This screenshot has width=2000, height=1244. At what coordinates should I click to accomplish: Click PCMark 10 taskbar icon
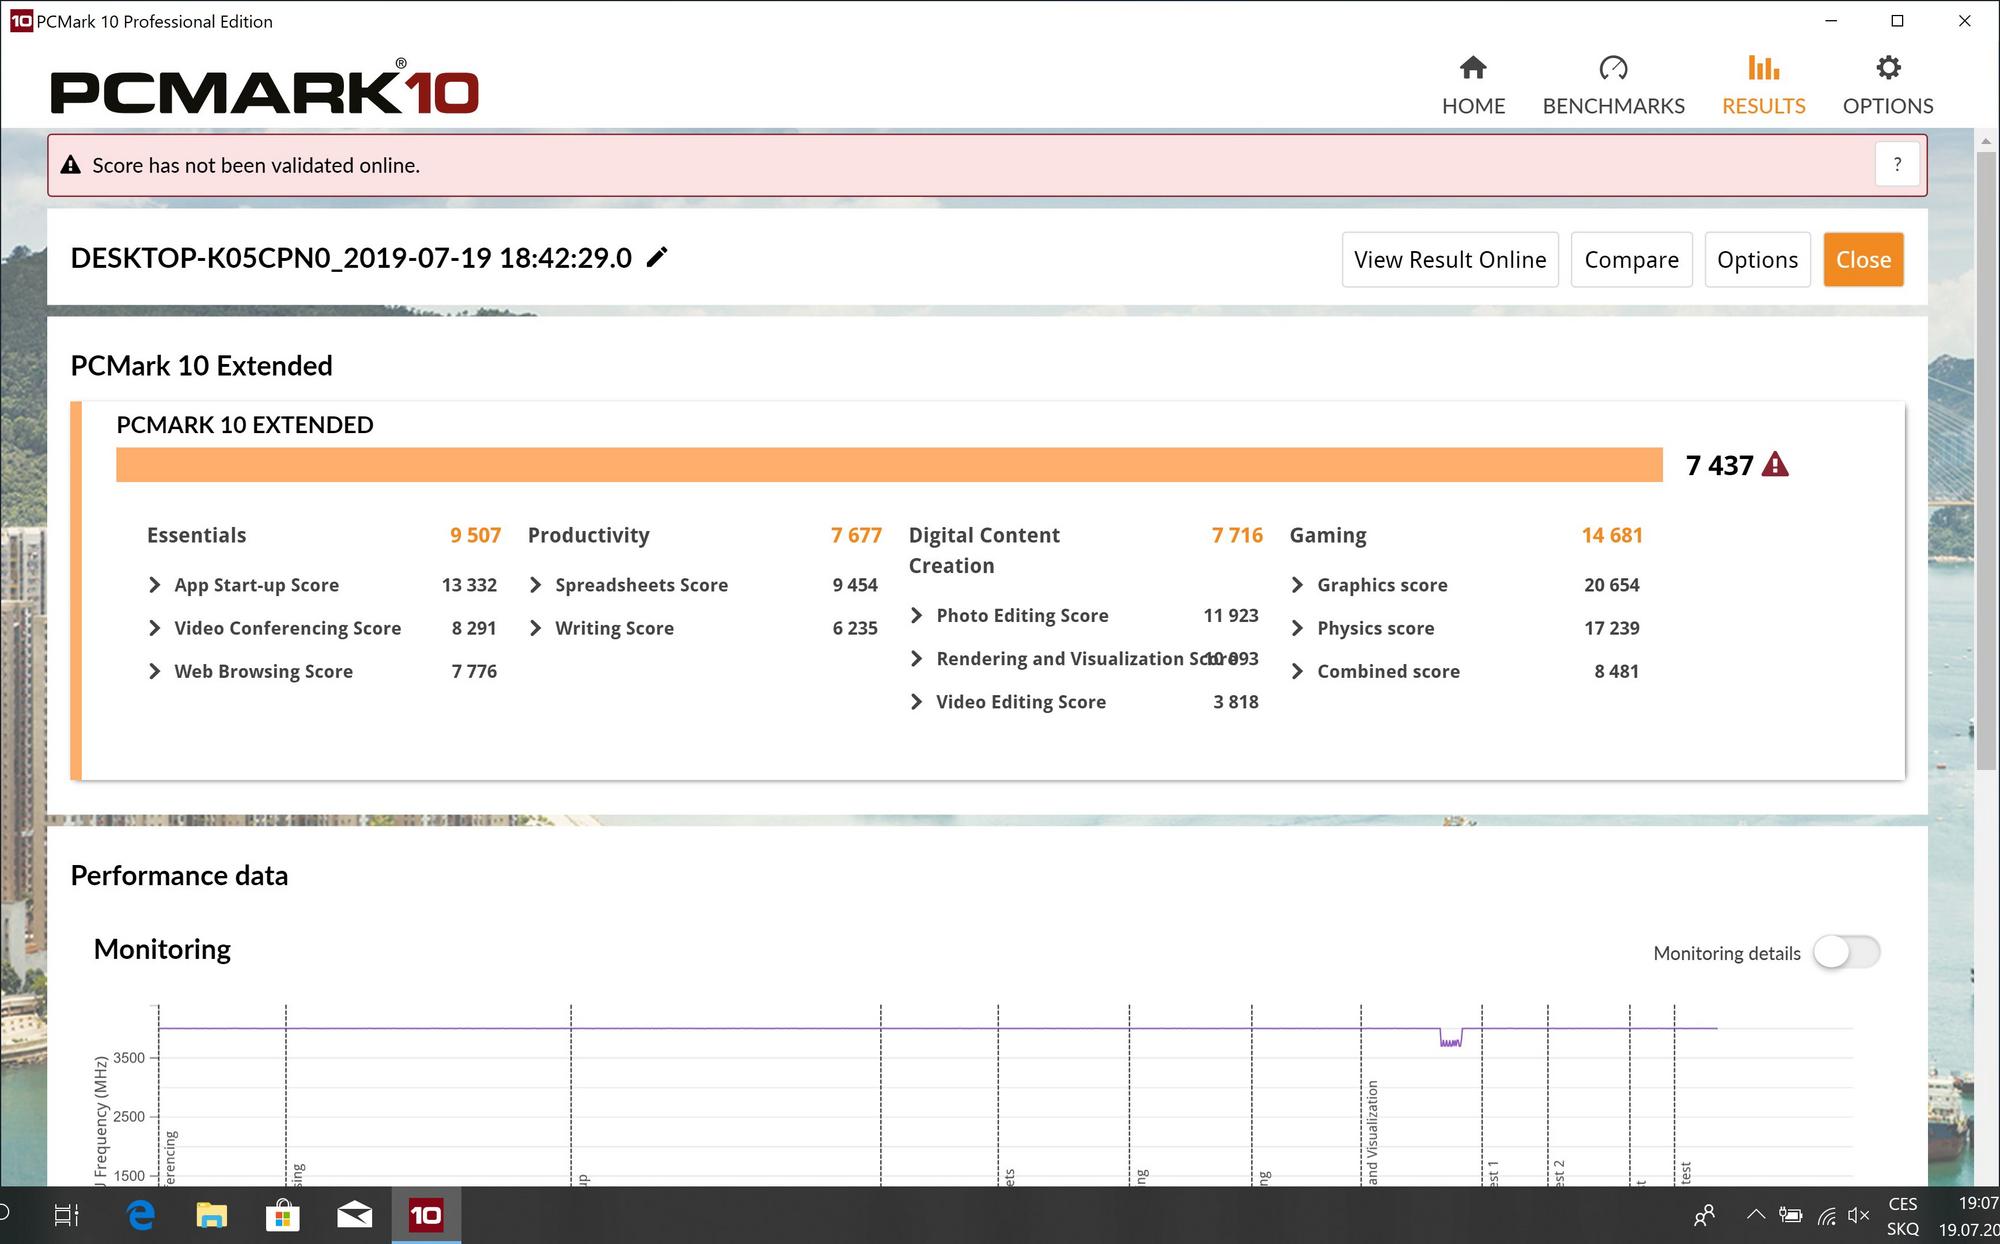(x=426, y=1216)
